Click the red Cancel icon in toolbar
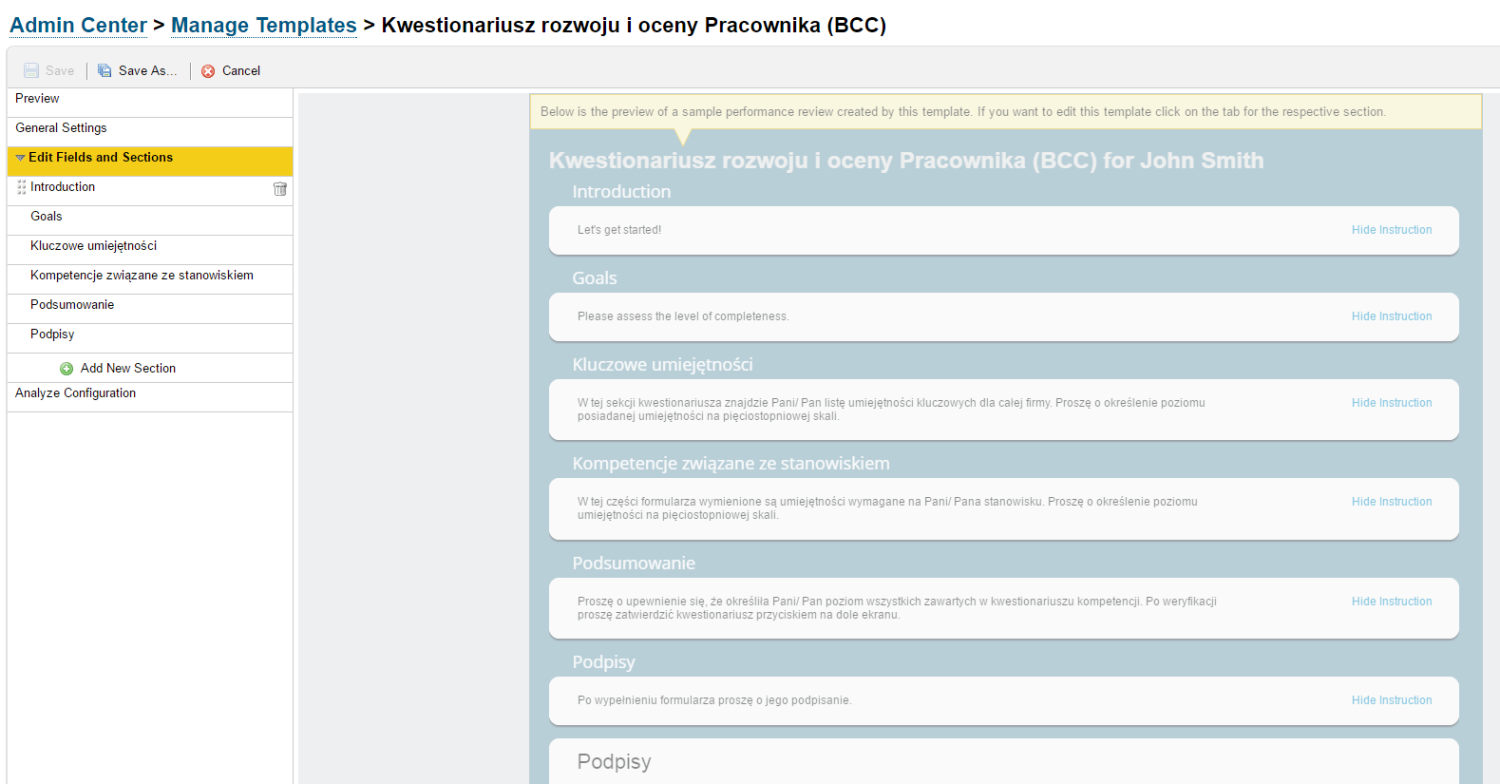This screenshot has height=784, width=1500. (x=208, y=70)
